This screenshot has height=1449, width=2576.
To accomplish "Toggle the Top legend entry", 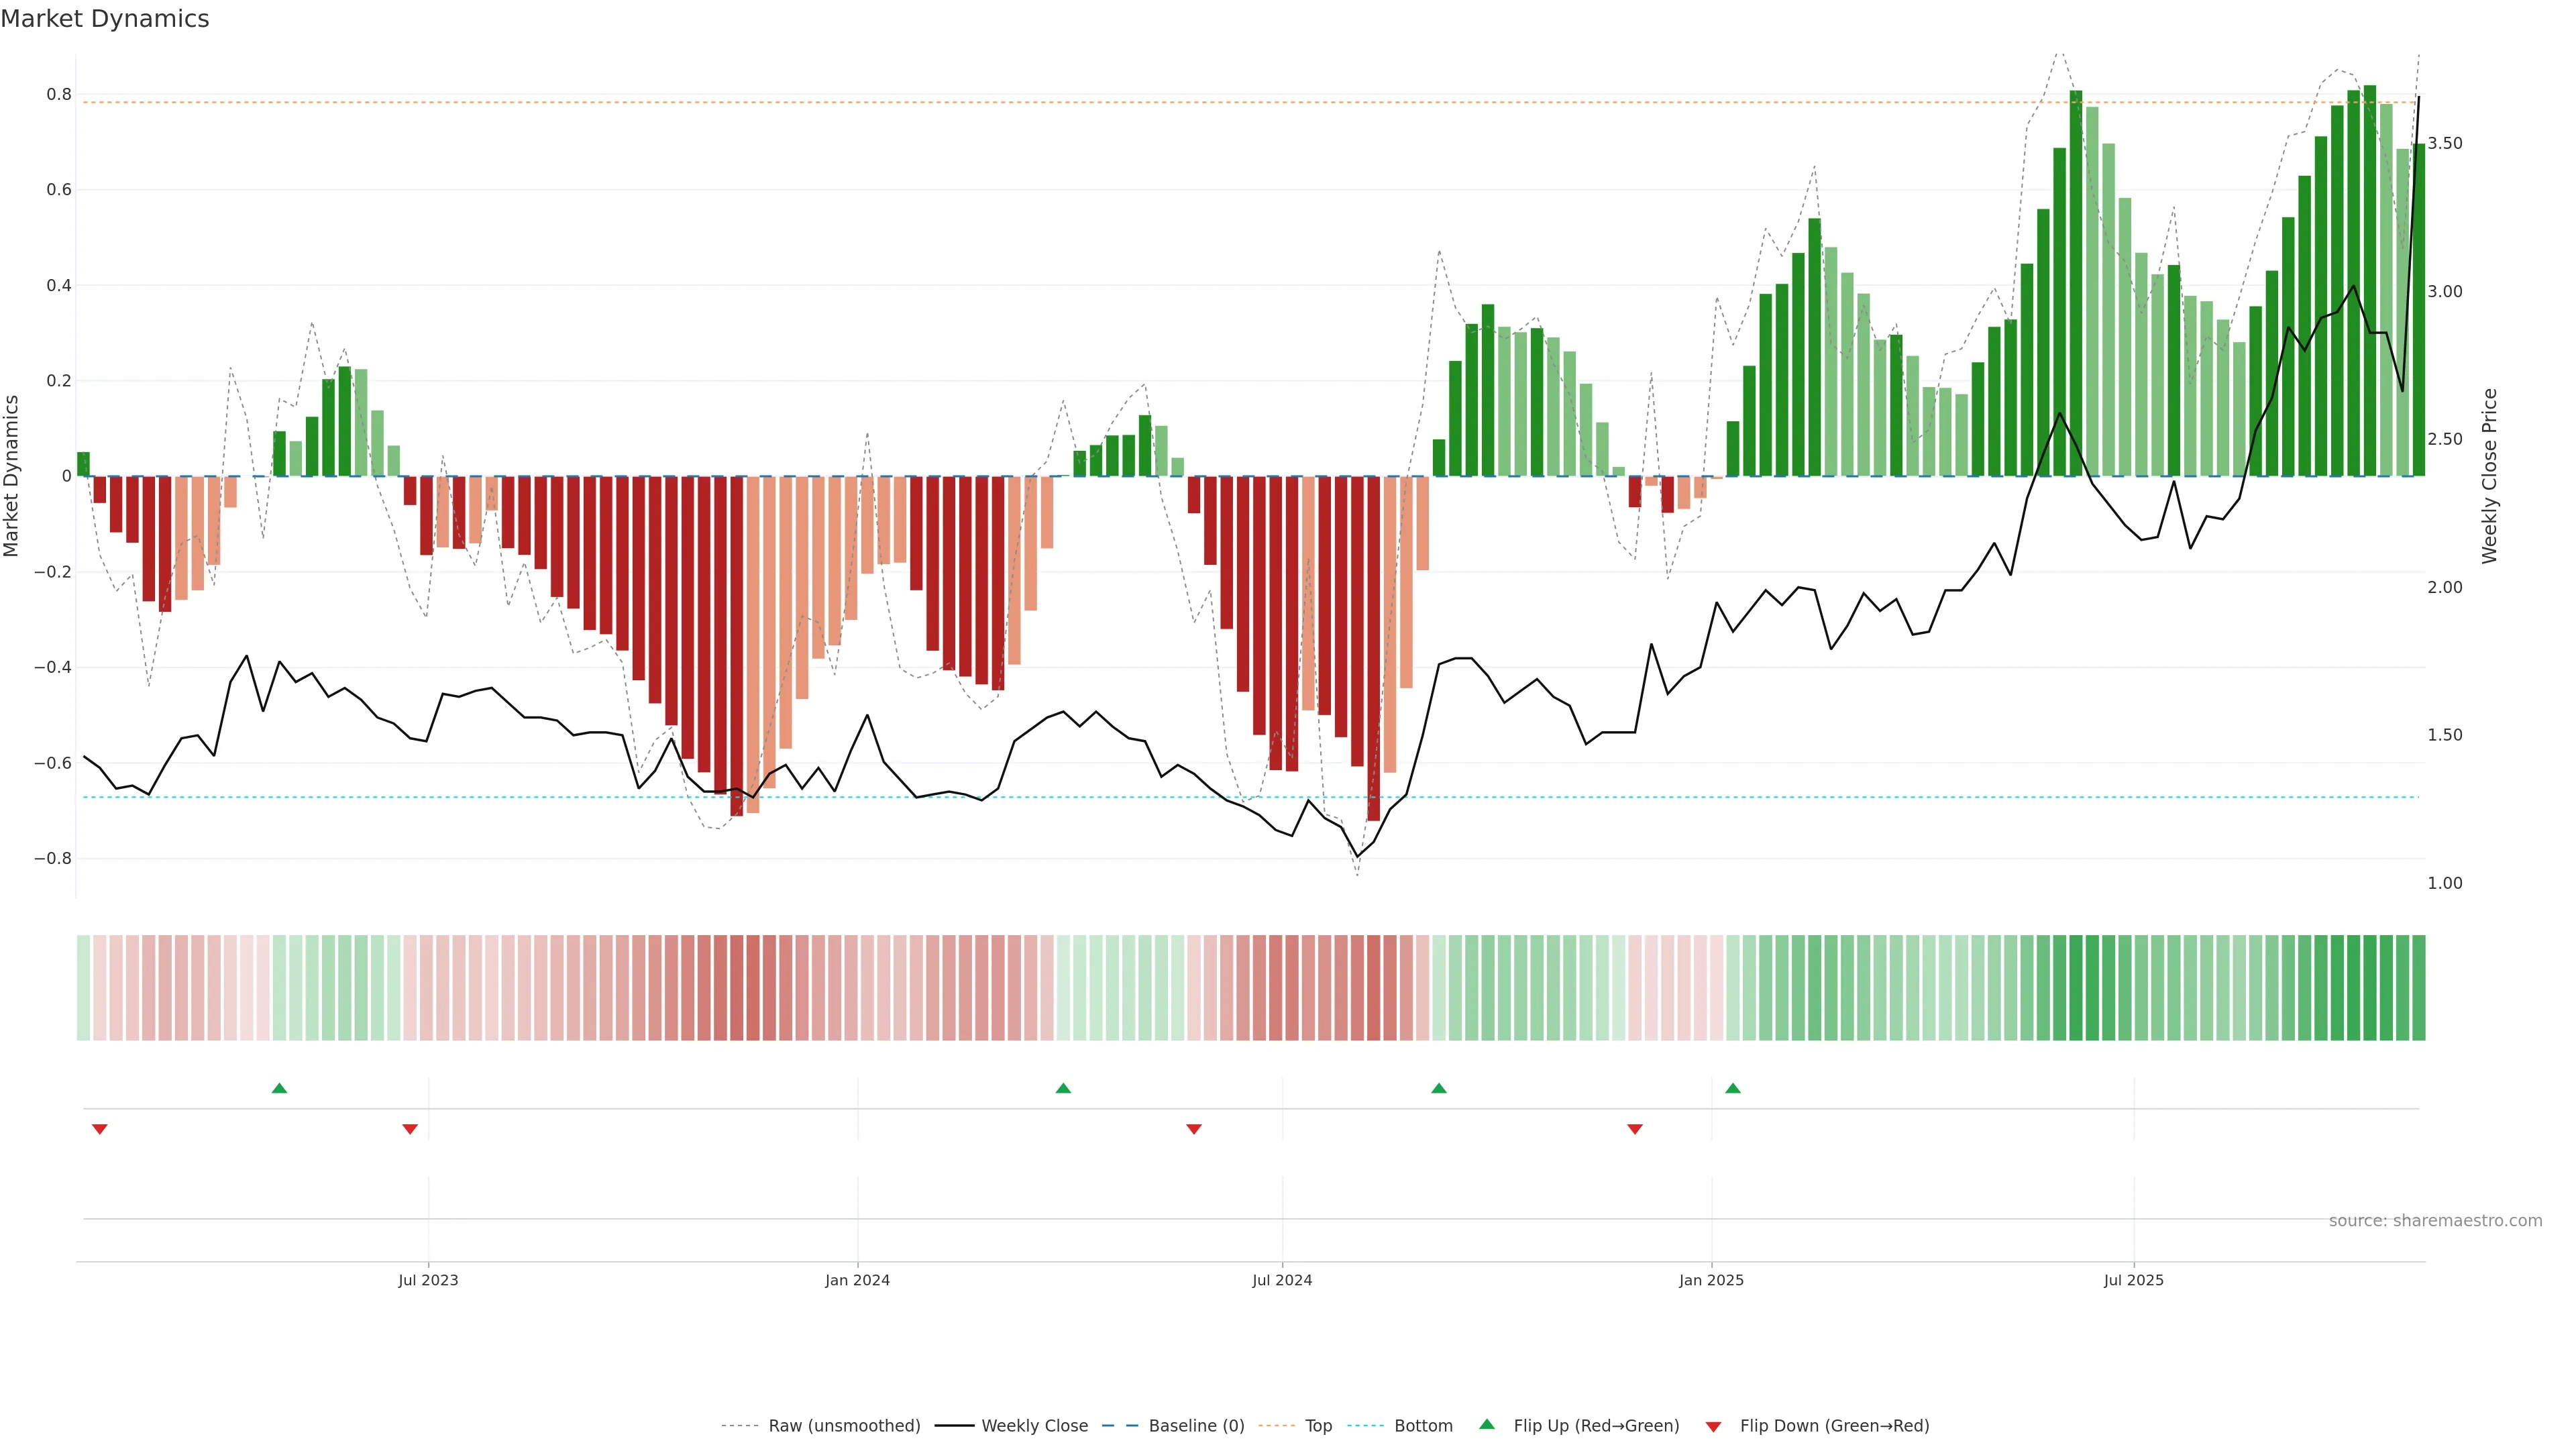I will 1318,1426.
